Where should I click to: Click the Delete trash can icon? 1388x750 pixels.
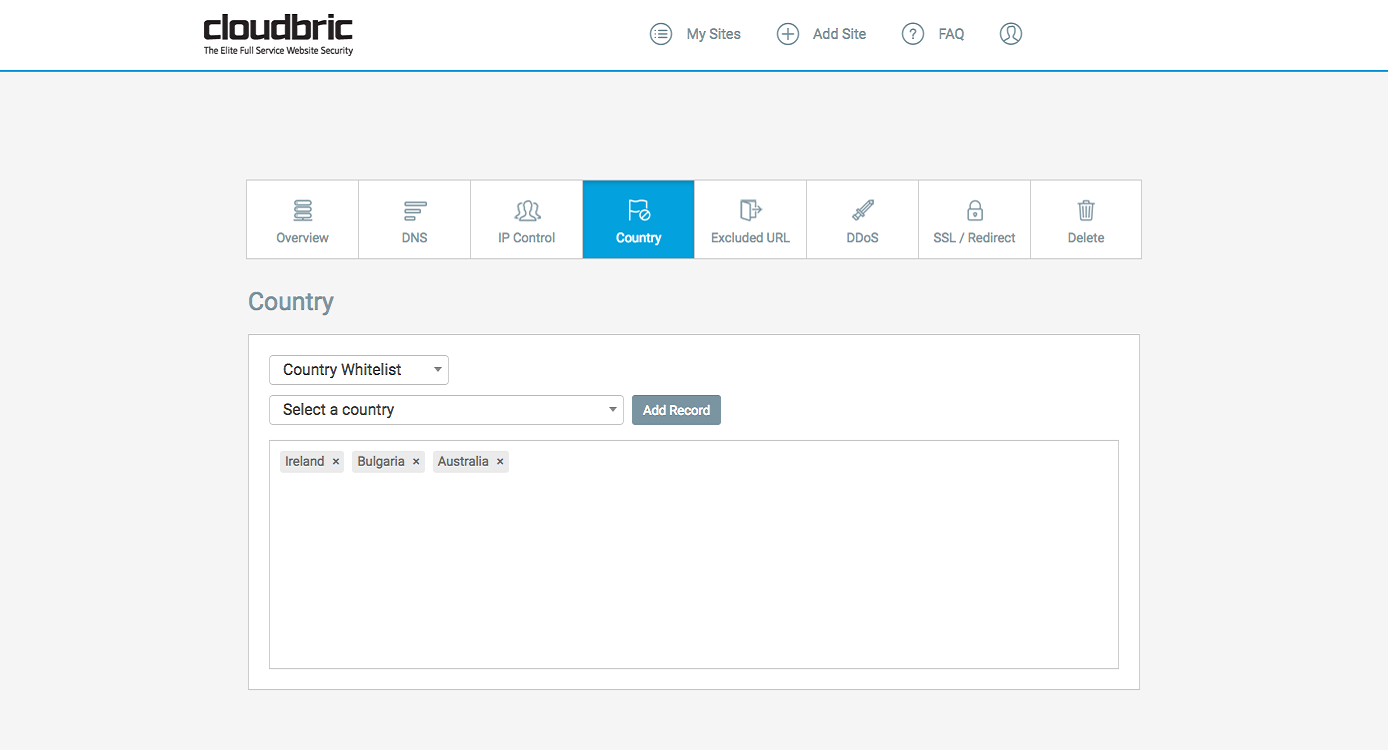coord(1086,210)
